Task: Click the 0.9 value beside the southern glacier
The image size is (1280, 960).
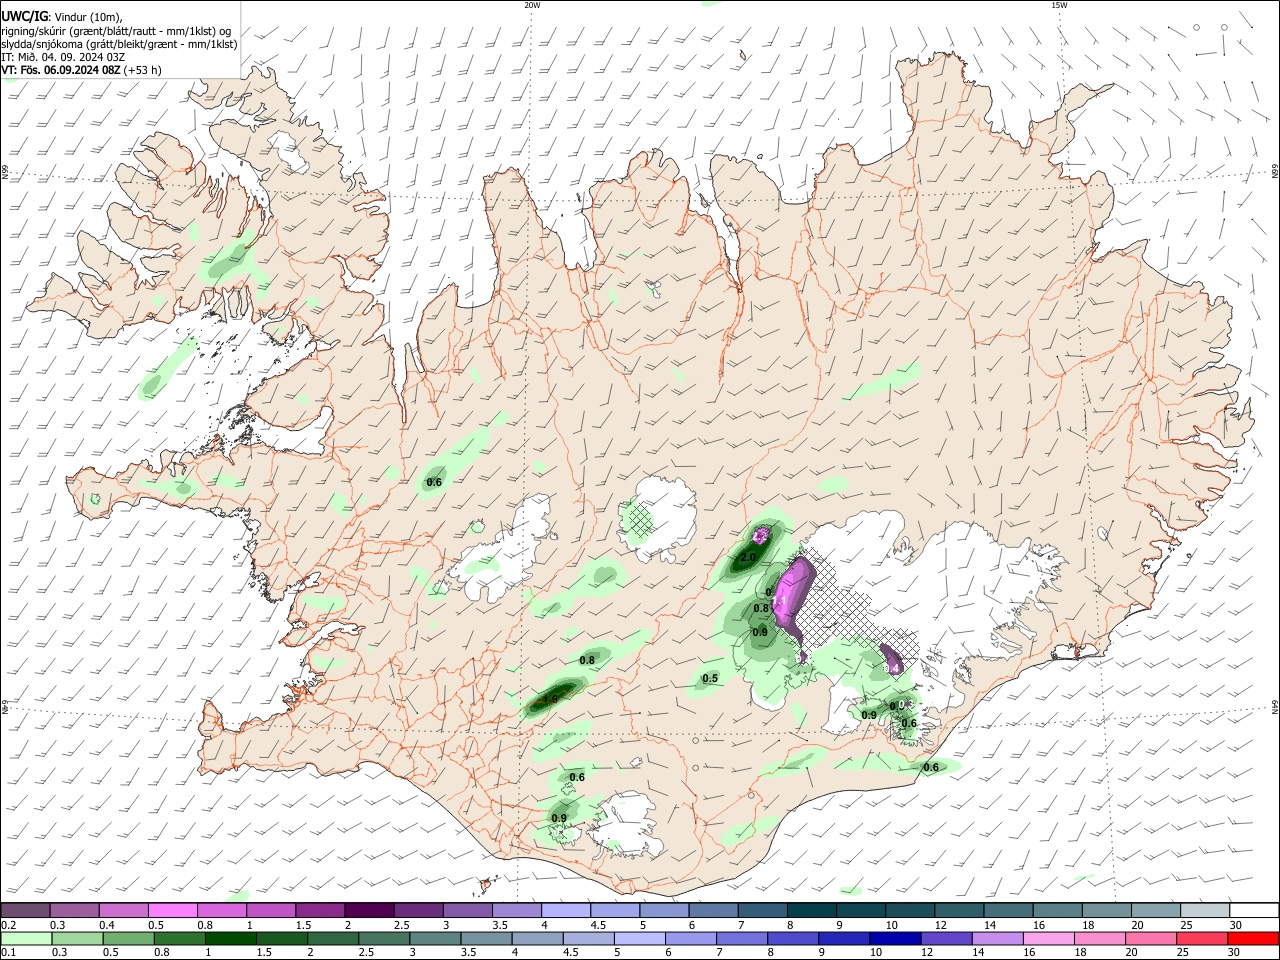Action: 559,818
